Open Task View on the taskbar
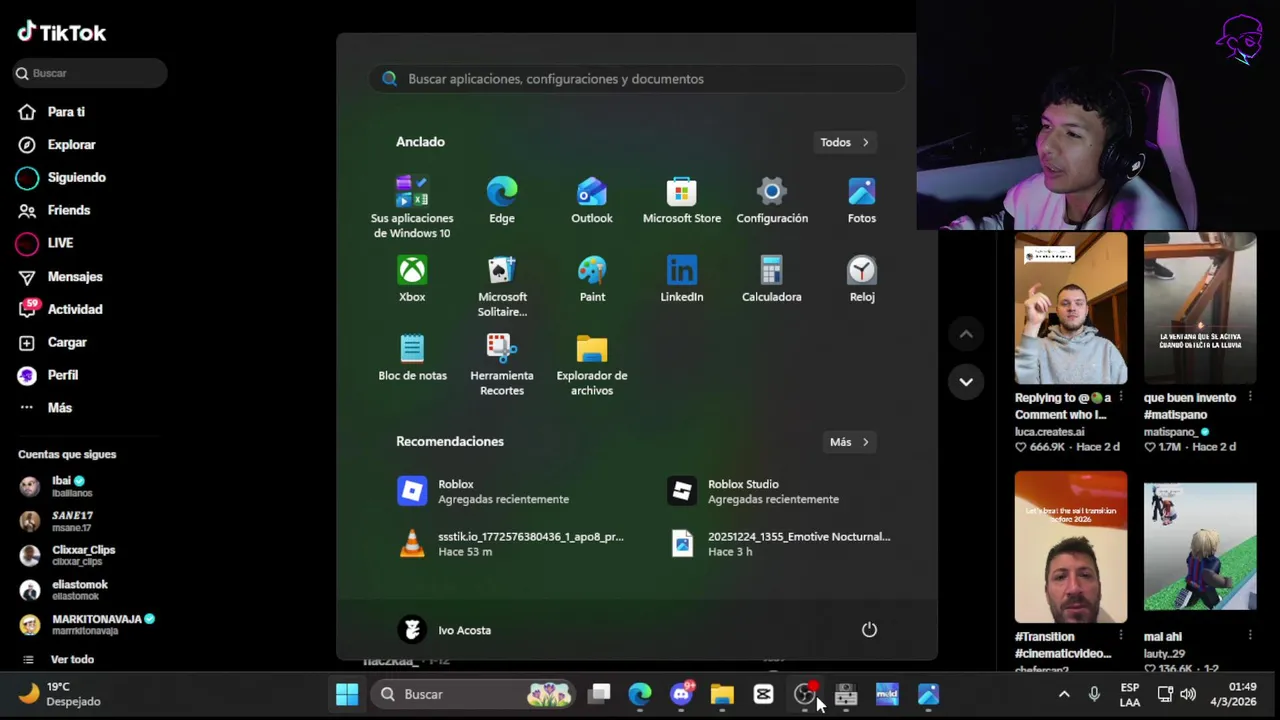The height and width of the screenshot is (720, 1280). pyautogui.click(x=599, y=694)
